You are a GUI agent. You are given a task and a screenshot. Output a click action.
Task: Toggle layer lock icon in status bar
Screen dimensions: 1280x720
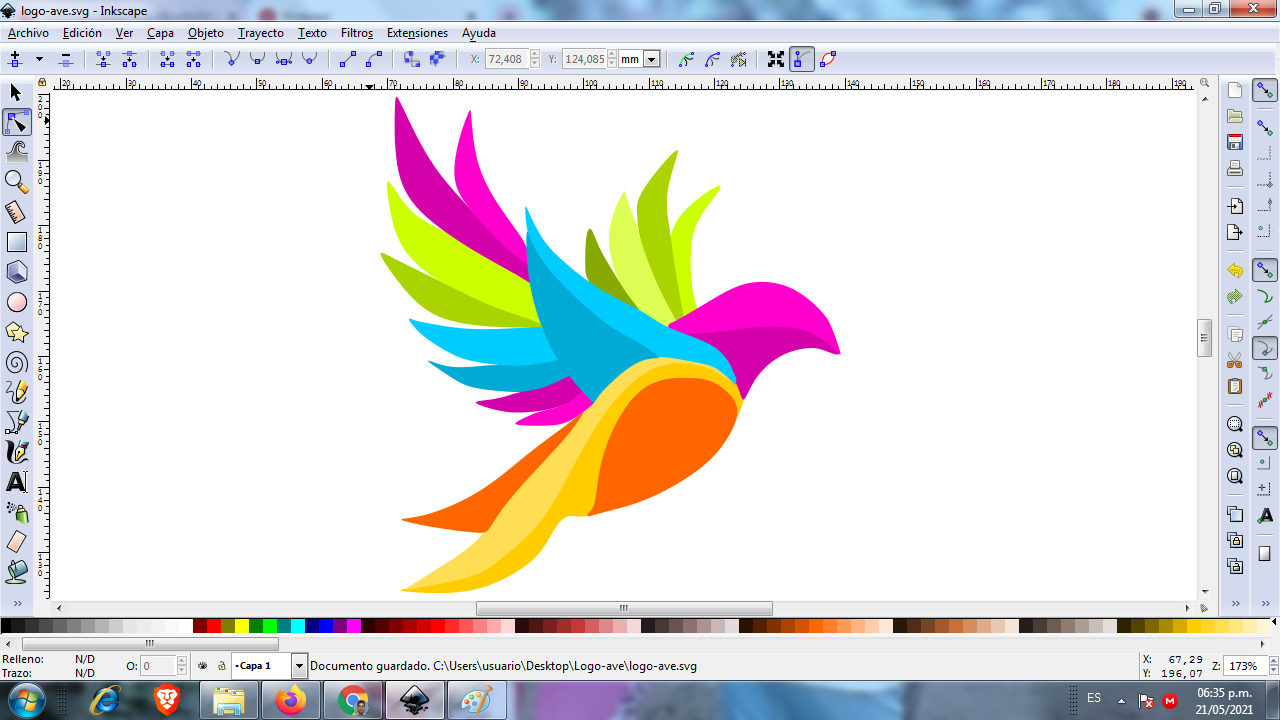(x=221, y=665)
